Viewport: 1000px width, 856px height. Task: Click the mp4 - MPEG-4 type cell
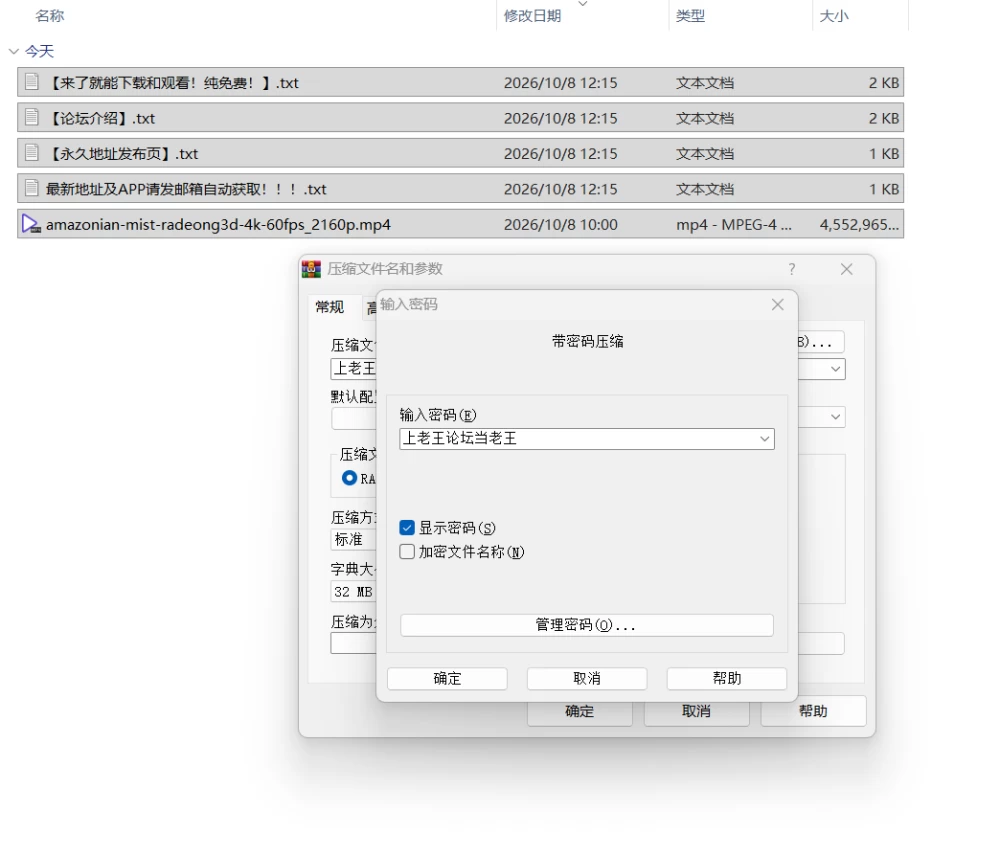(x=733, y=225)
